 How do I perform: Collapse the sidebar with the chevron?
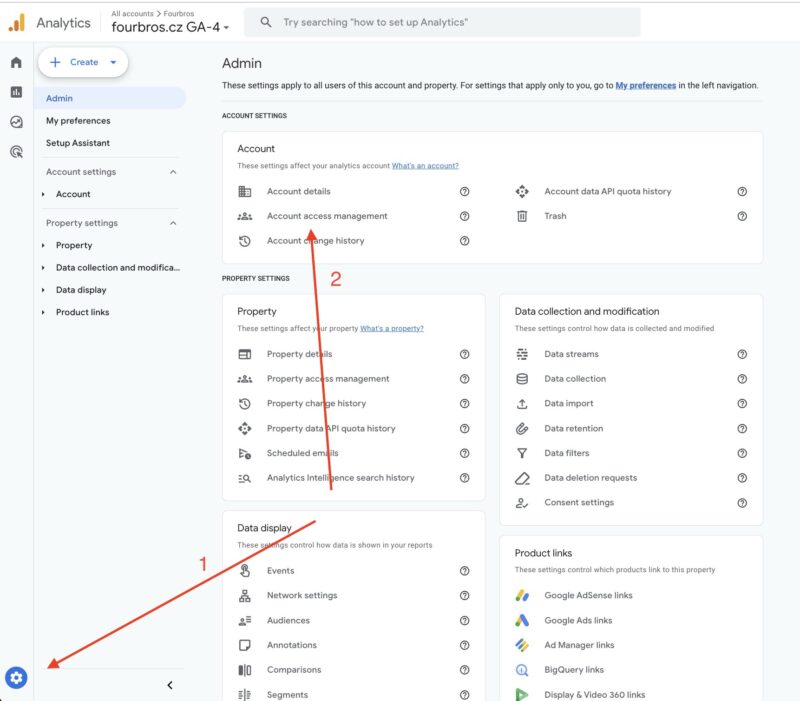170,685
